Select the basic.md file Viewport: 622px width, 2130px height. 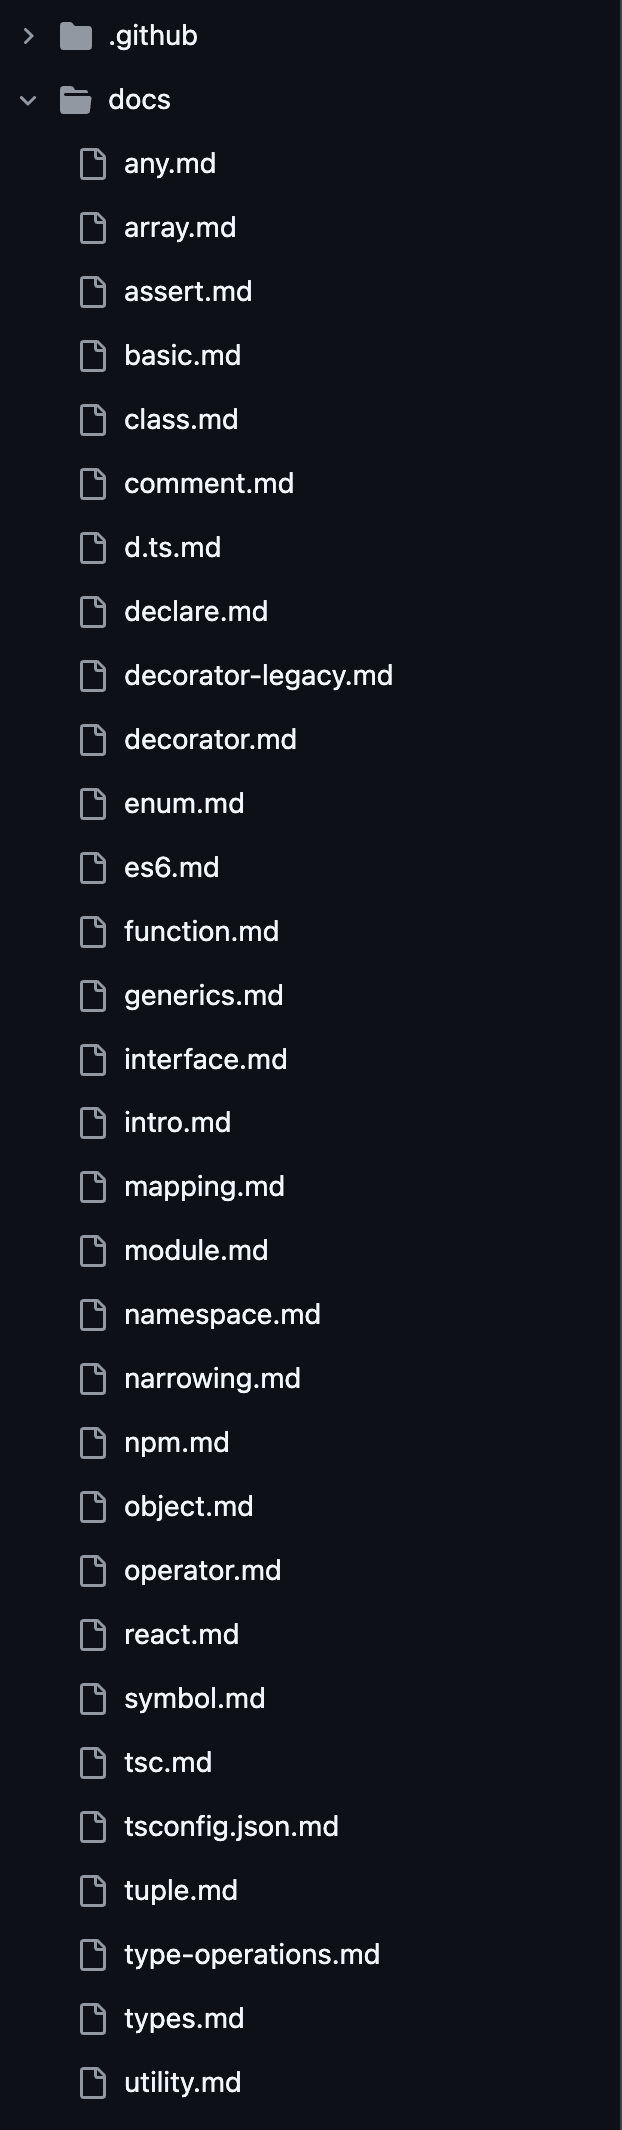point(183,355)
